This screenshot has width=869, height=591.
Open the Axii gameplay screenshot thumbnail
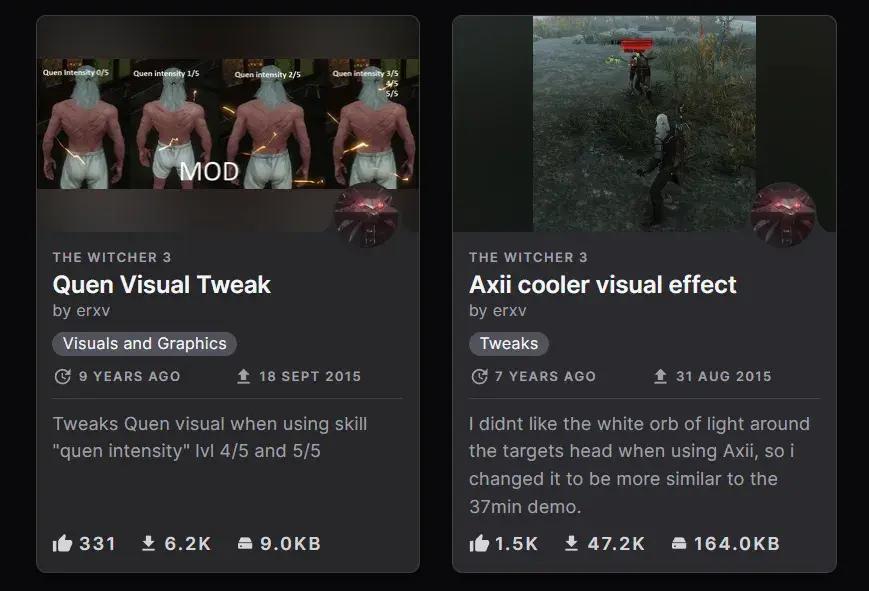click(644, 124)
